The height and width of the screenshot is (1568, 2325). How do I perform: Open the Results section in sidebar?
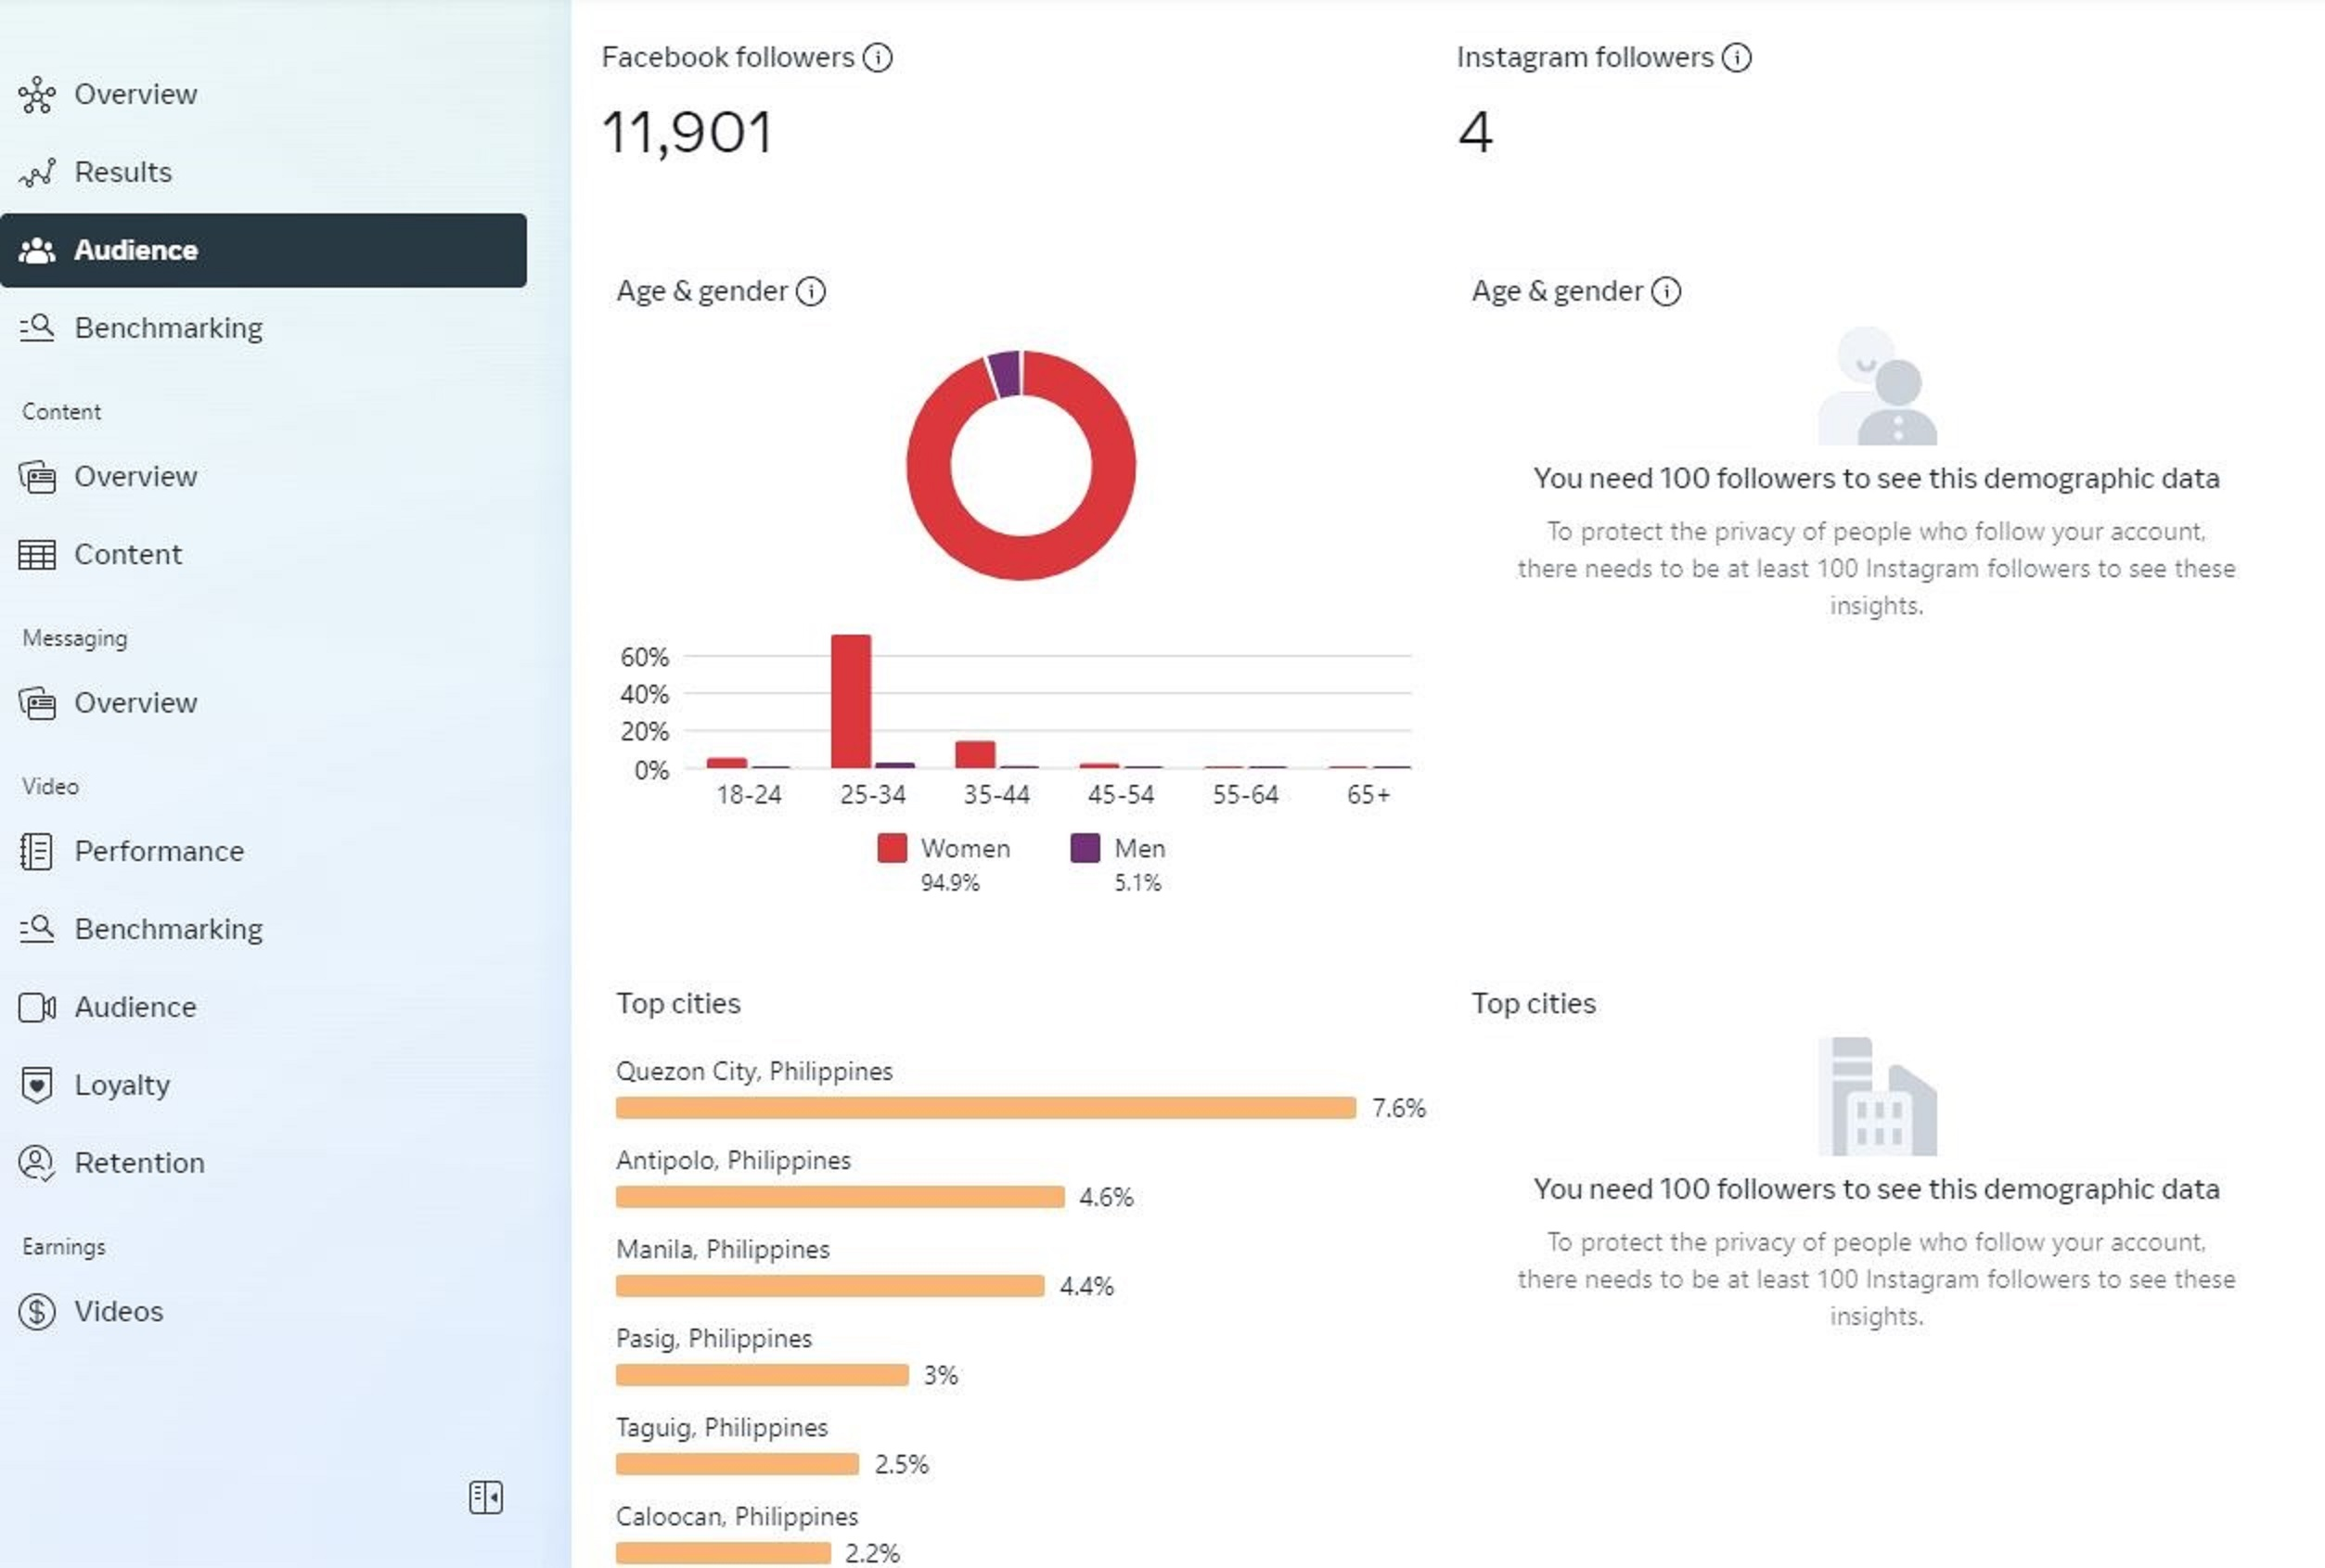tap(122, 172)
